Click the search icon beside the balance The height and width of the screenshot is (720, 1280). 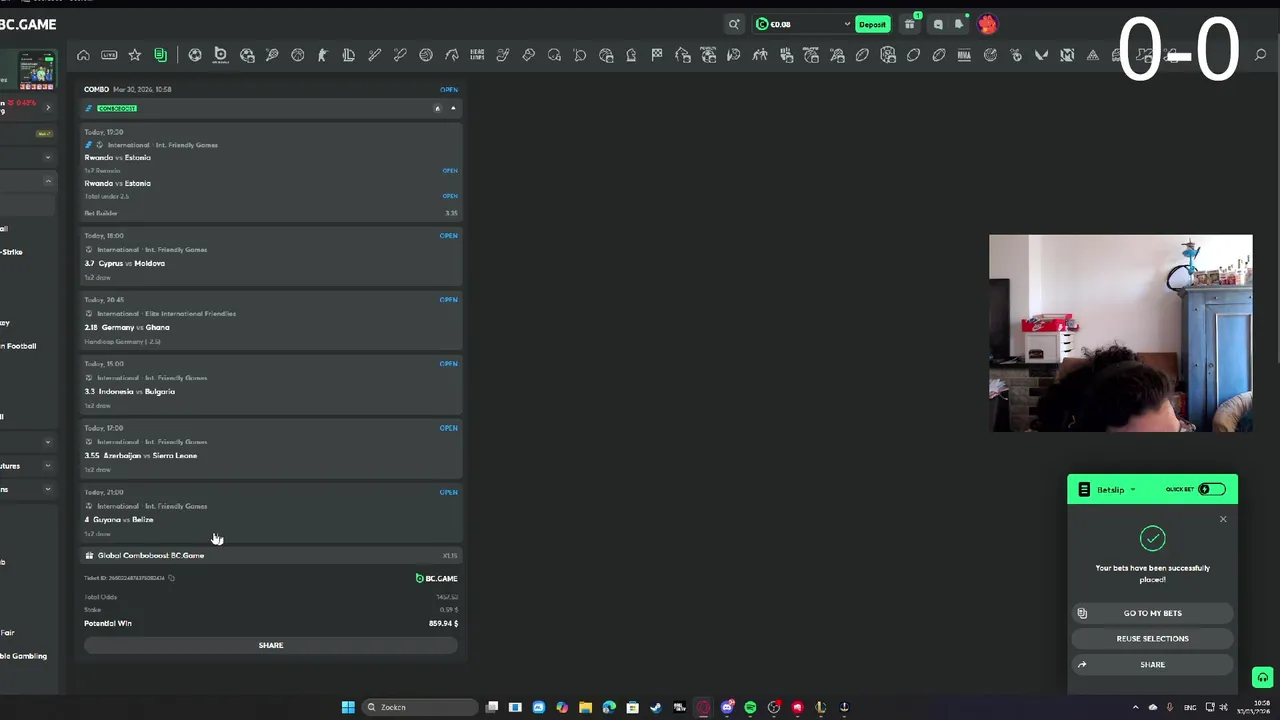tap(734, 24)
